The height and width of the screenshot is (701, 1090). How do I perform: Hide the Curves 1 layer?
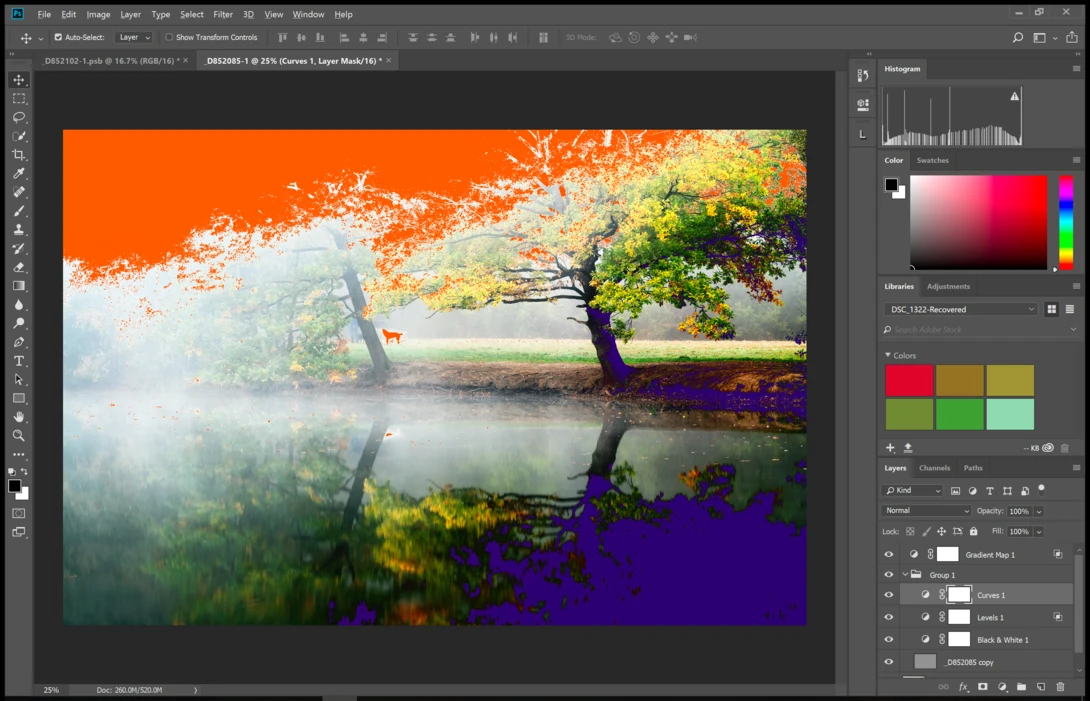pyautogui.click(x=888, y=595)
